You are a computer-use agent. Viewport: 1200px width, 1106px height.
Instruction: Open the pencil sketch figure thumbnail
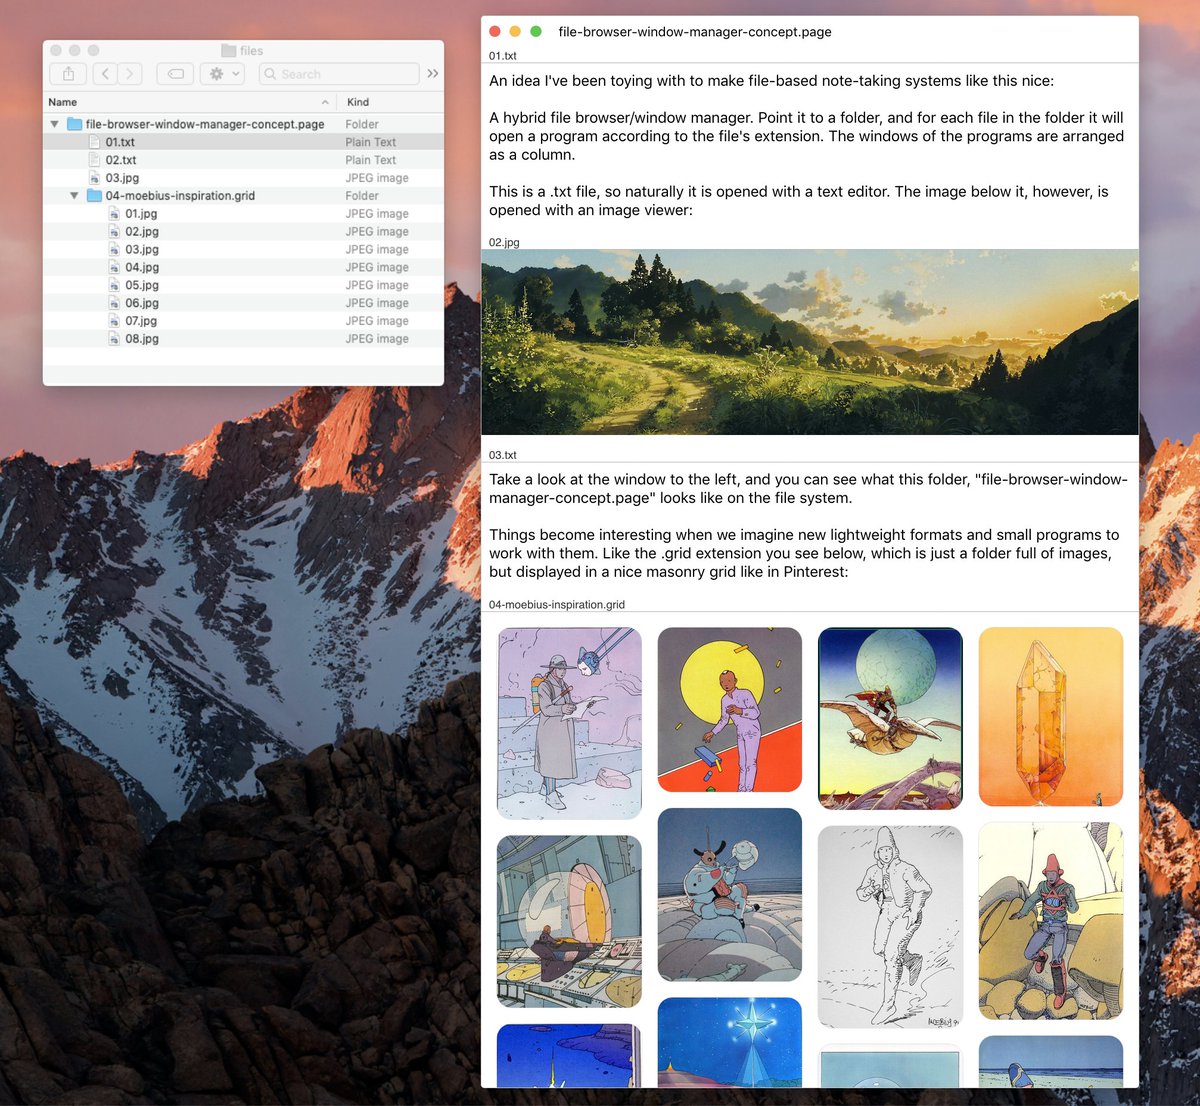890,927
